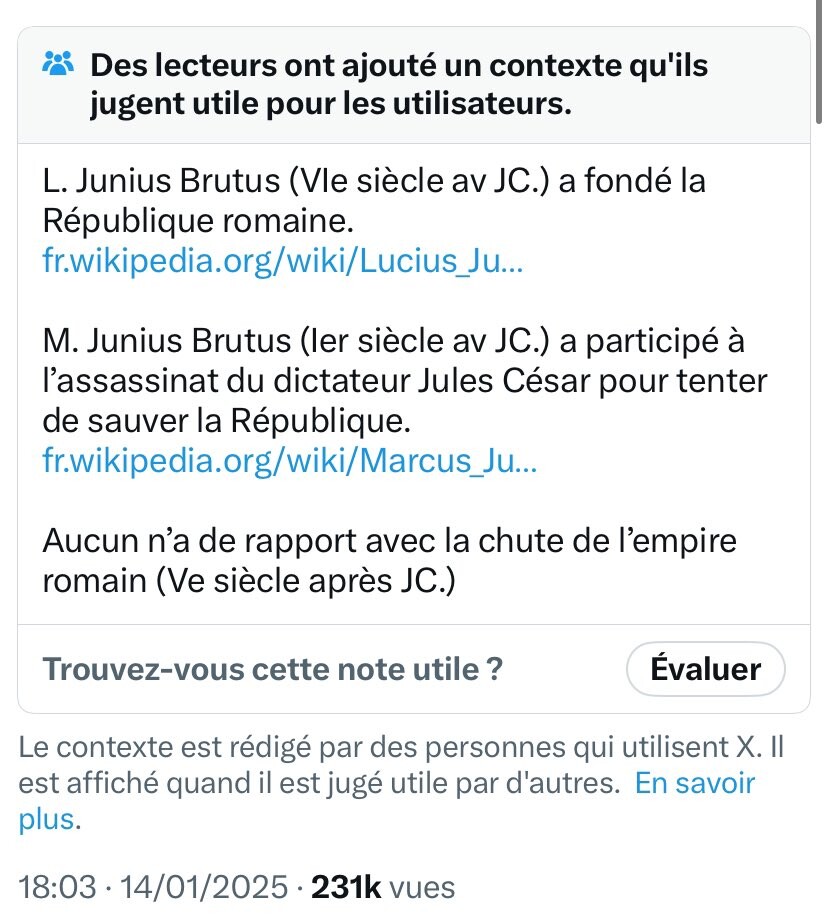Click the 231k vues counter

tap(383, 887)
